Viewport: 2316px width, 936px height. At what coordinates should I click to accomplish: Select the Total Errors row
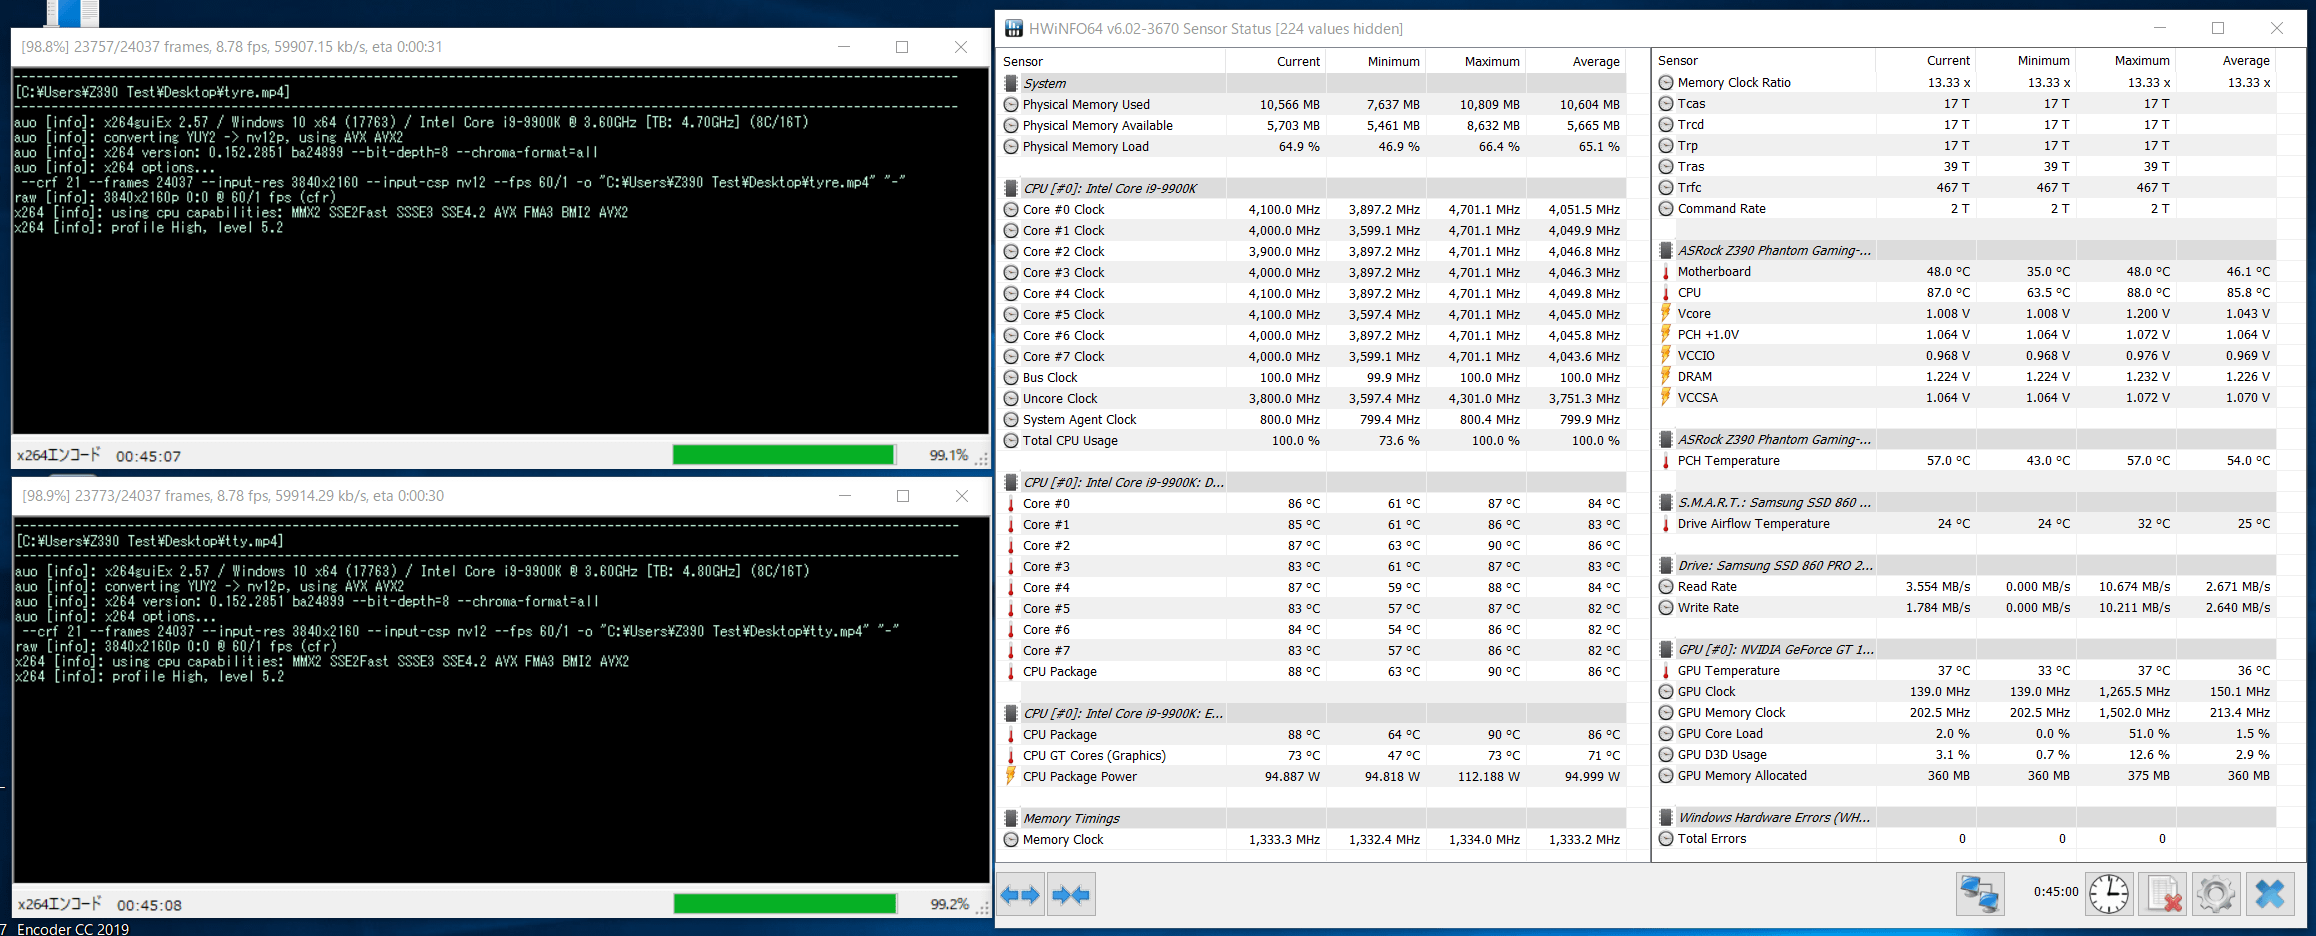(1965, 838)
